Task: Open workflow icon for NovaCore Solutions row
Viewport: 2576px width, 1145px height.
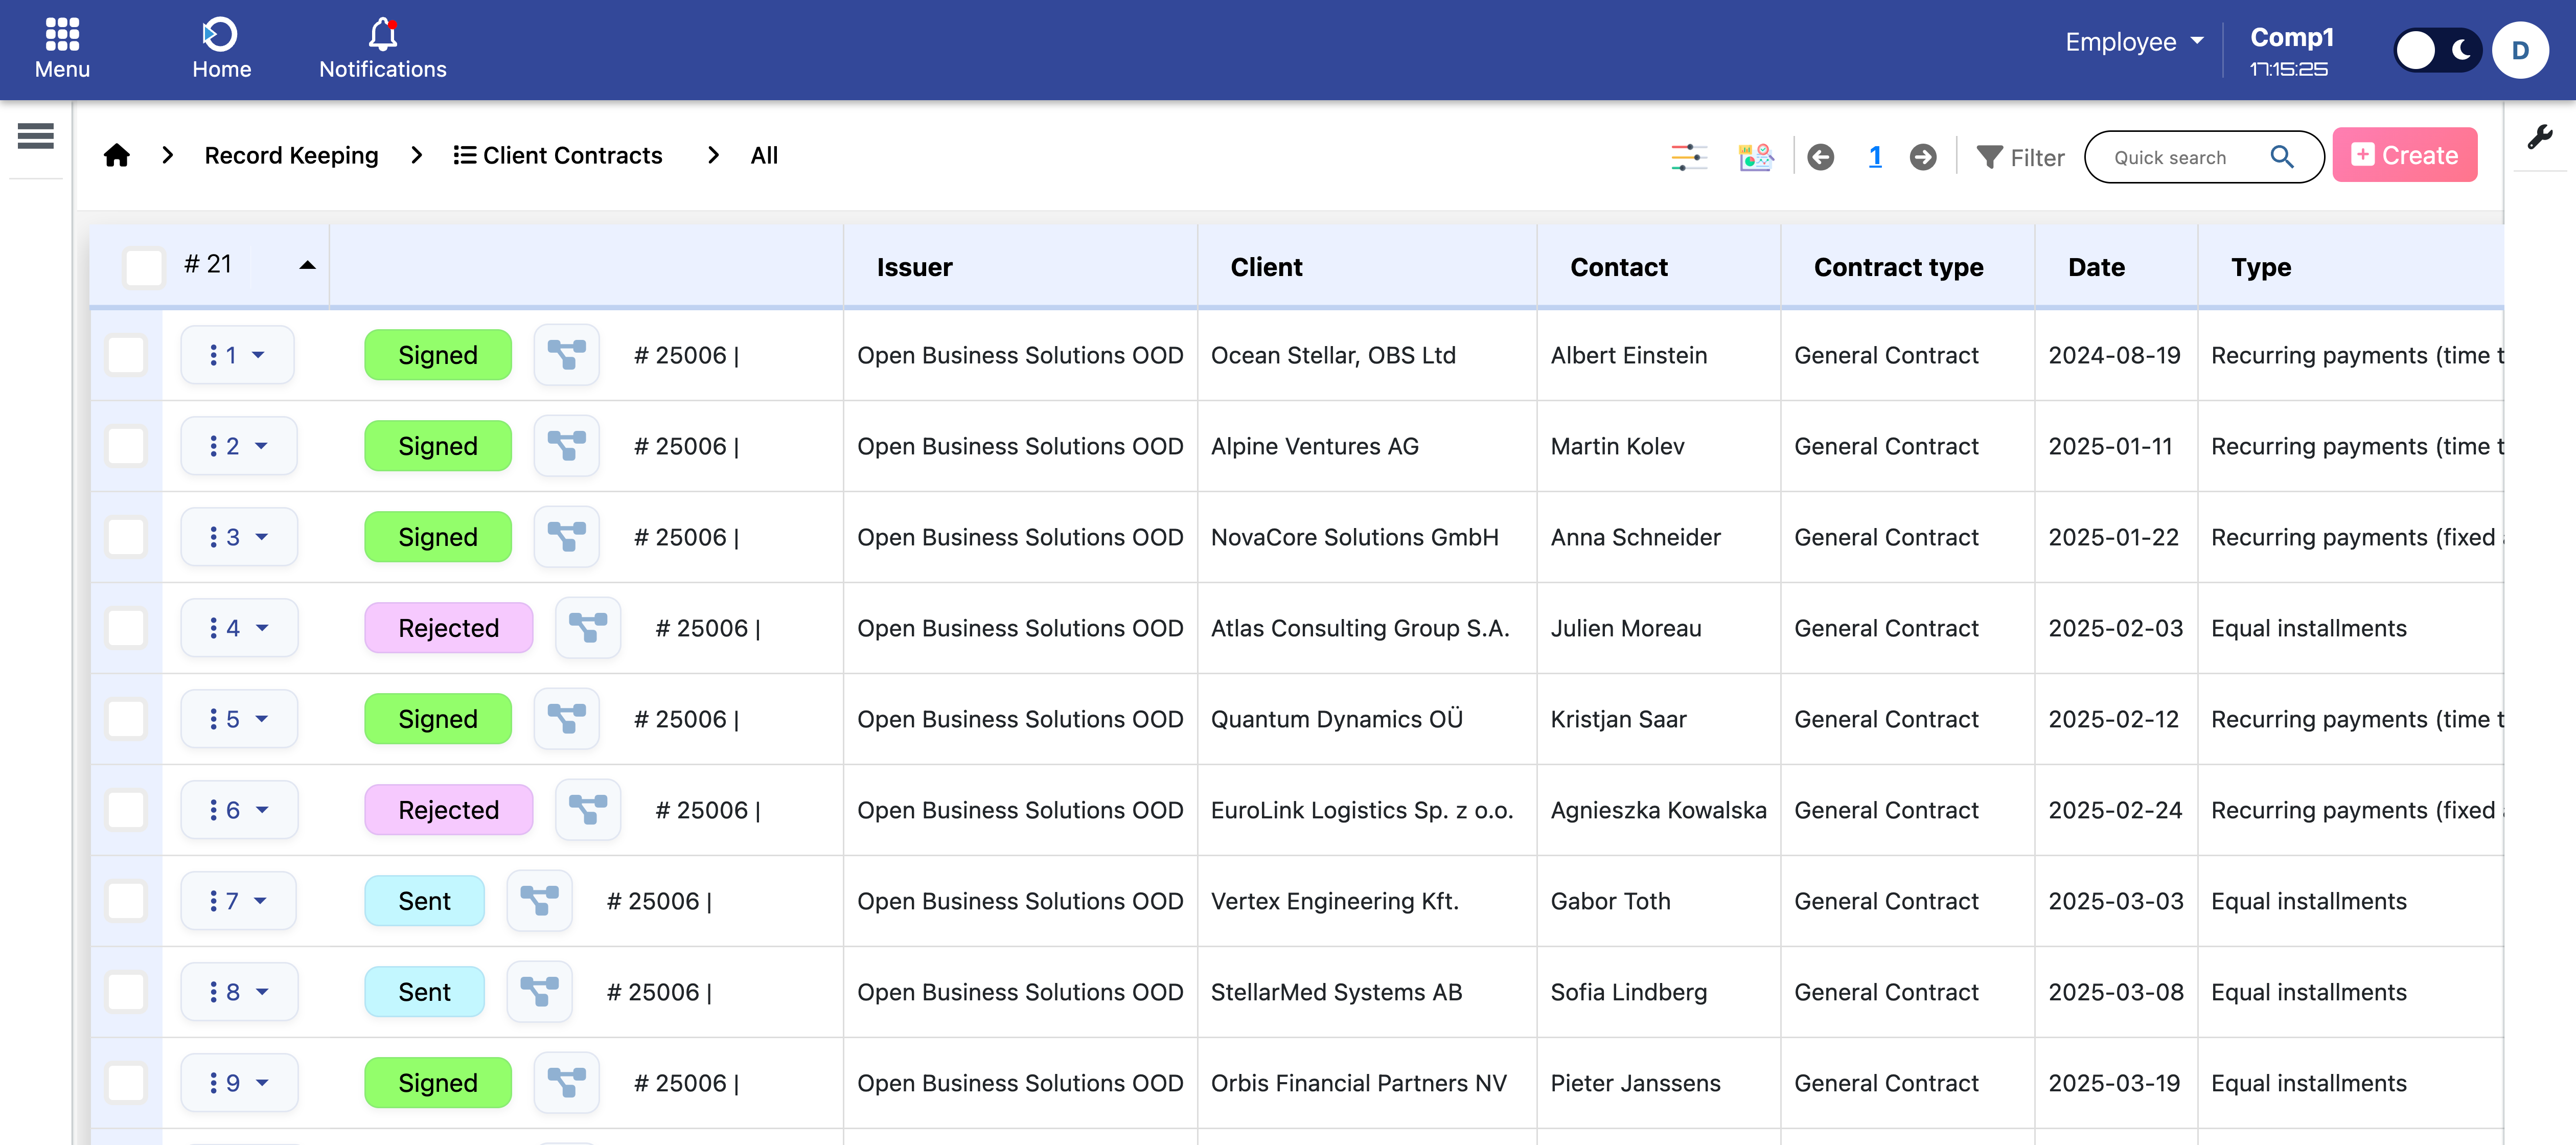Action: tap(567, 537)
